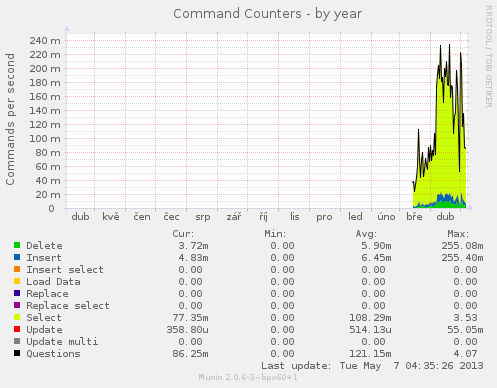Click the 'čen' month label on x-axis
This screenshot has height=388, width=497.
[142, 217]
